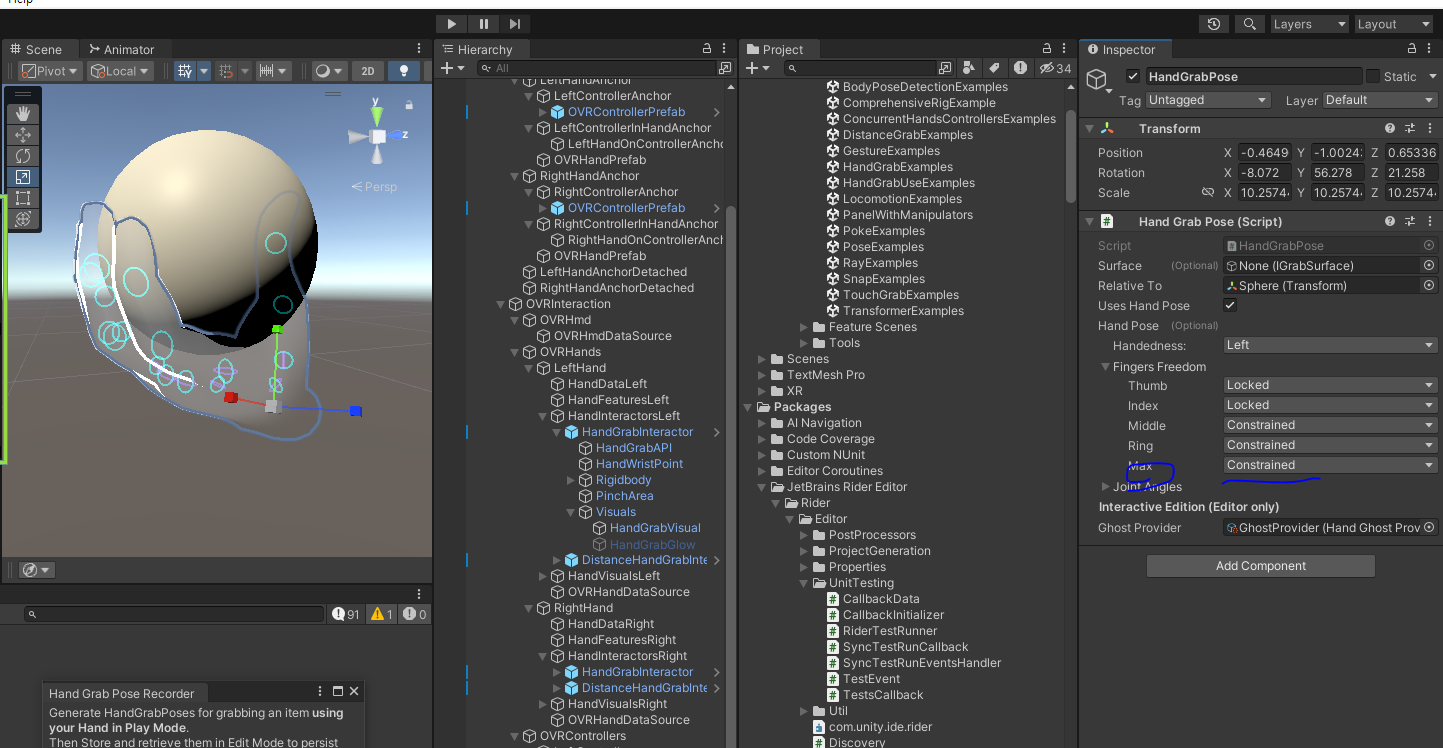
Task: Switch to the Animator tab
Action: click(x=121, y=49)
